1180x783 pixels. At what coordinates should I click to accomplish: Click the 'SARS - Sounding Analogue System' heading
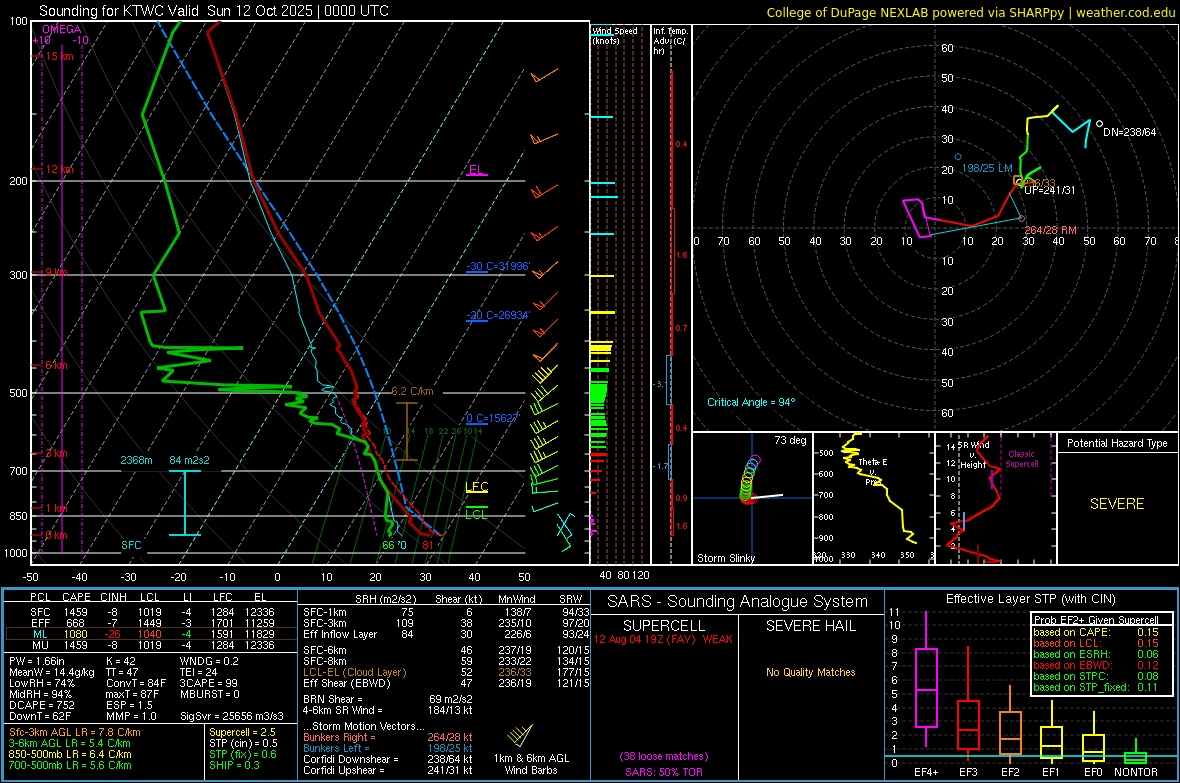(738, 602)
